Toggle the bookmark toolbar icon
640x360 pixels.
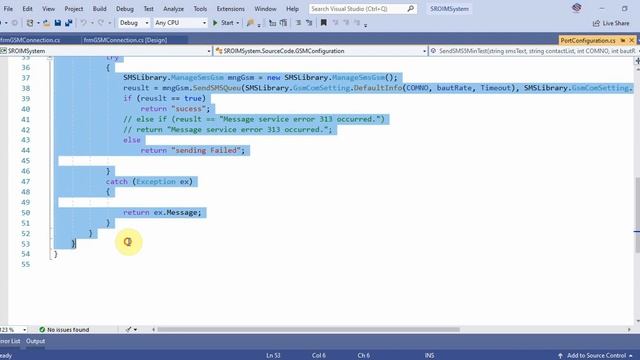pyautogui.click(x=324, y=23)
